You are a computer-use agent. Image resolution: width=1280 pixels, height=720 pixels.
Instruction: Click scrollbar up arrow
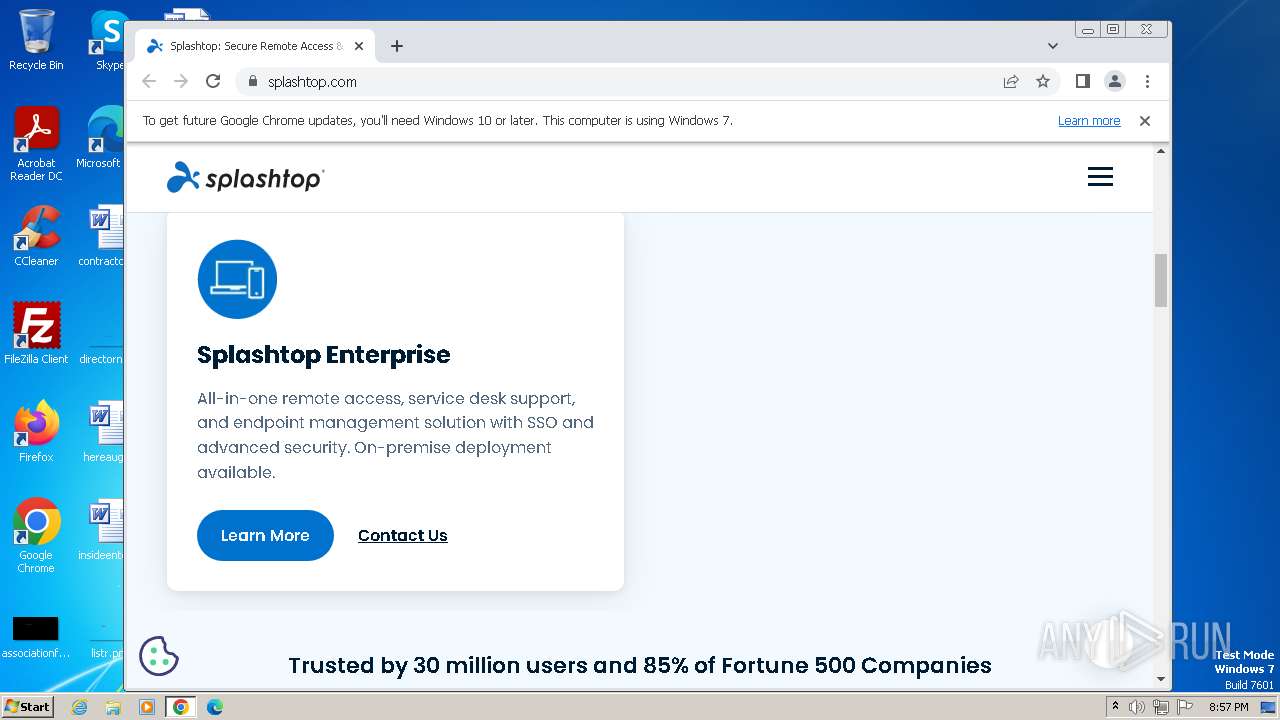(1161, 151)
